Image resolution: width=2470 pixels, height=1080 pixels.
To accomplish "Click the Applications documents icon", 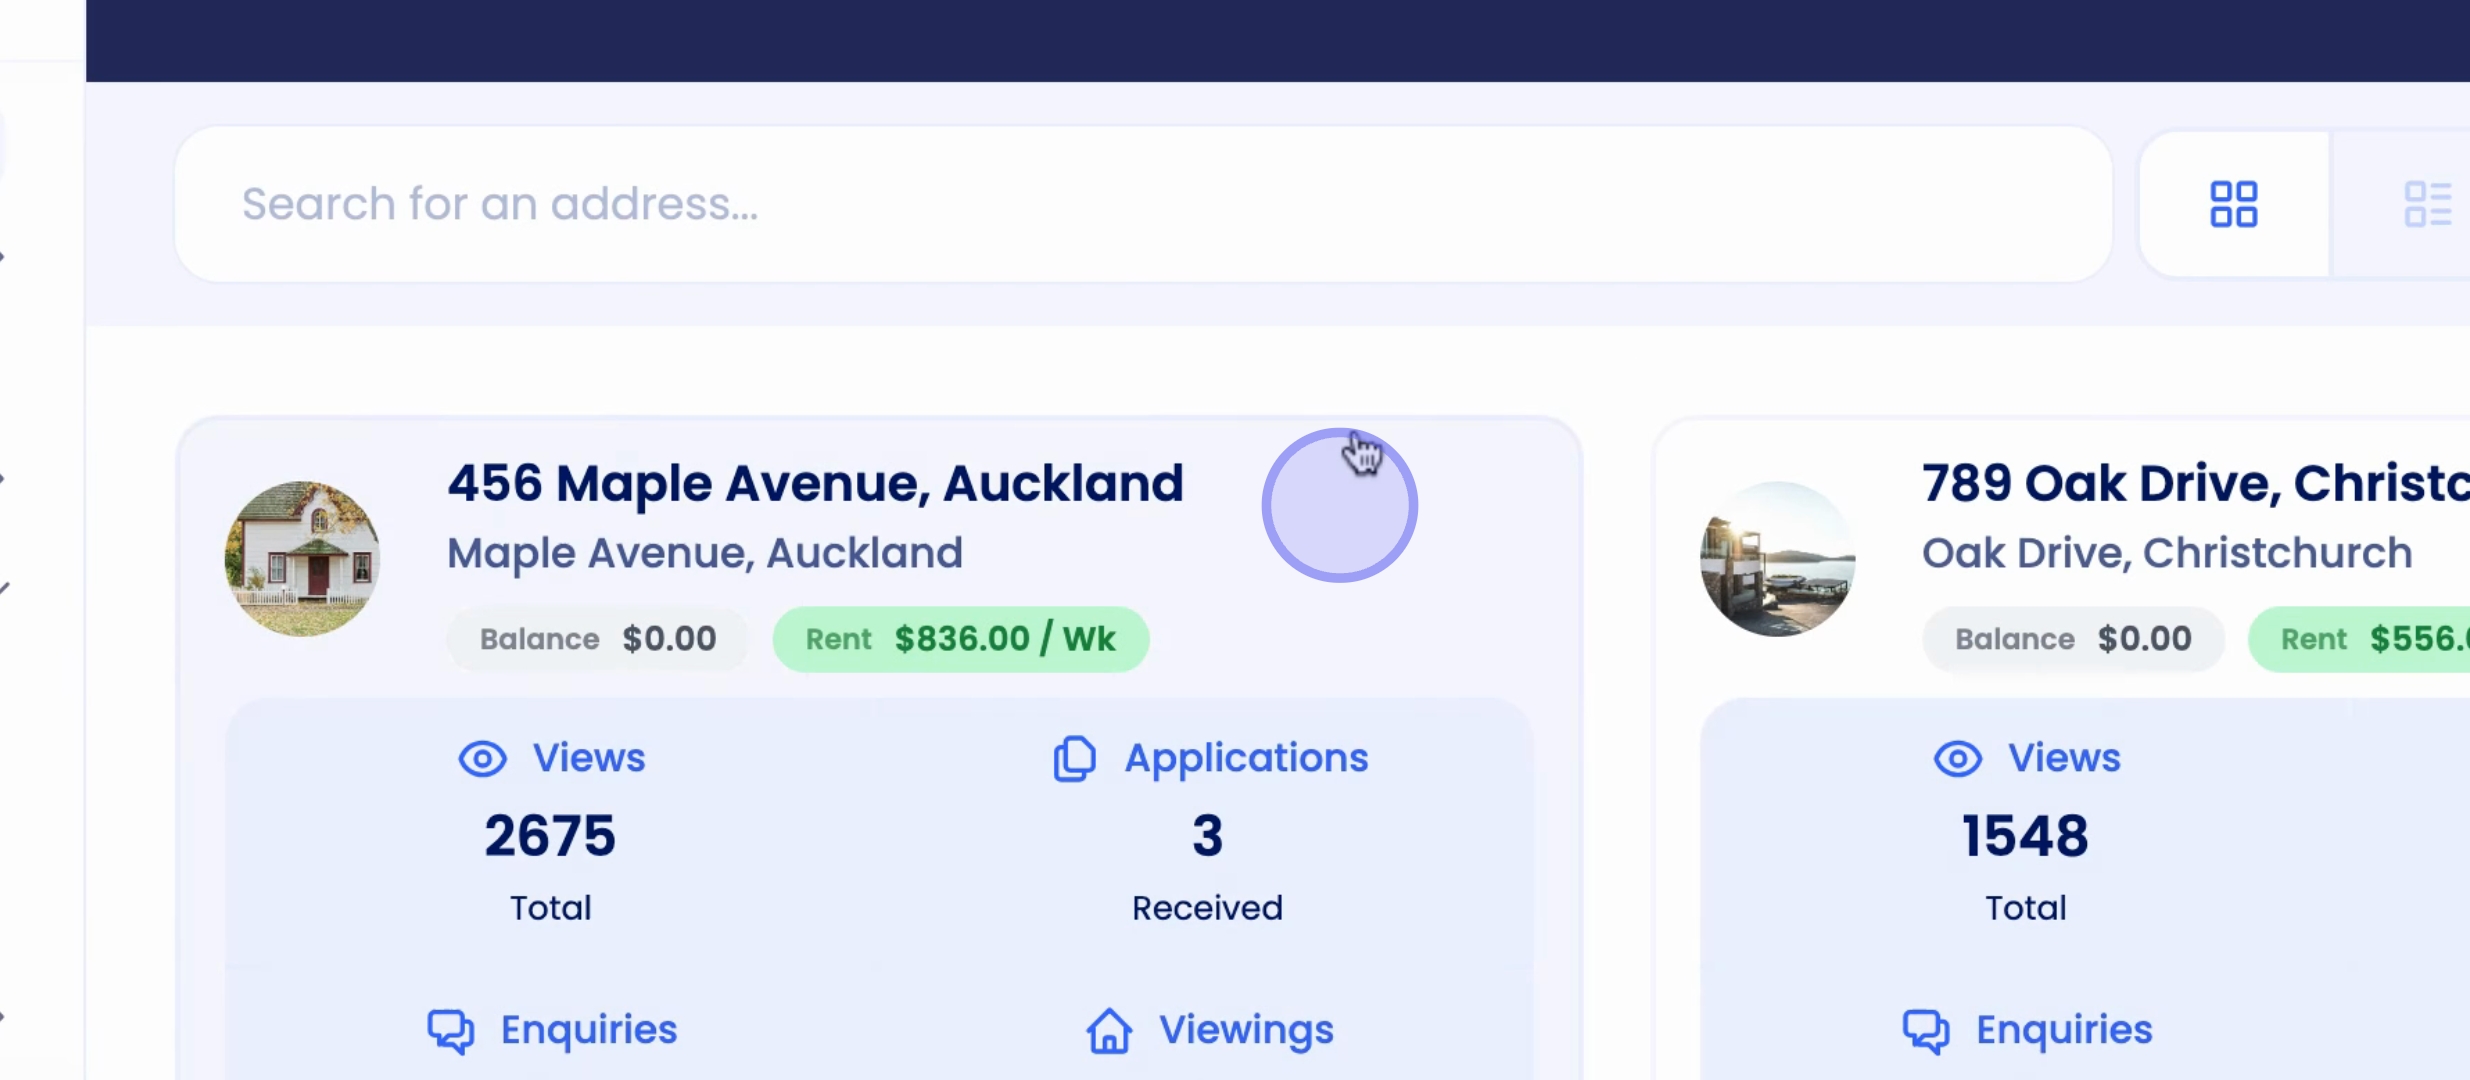I will pyautogui.click(x=1075, y=759).
